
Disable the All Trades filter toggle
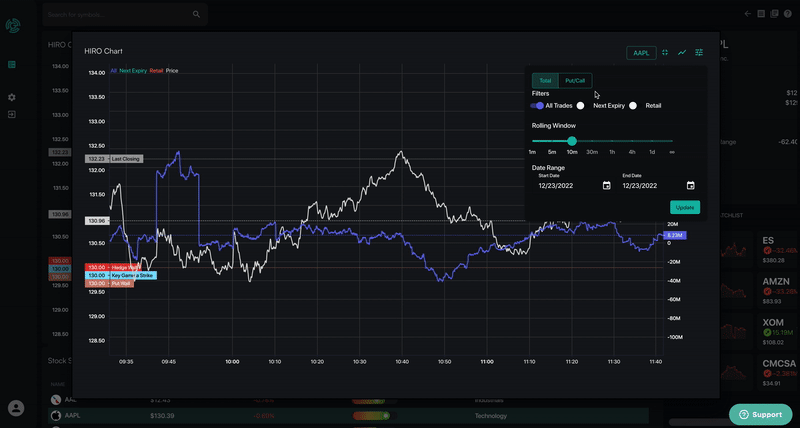click(x=537, y=106)
